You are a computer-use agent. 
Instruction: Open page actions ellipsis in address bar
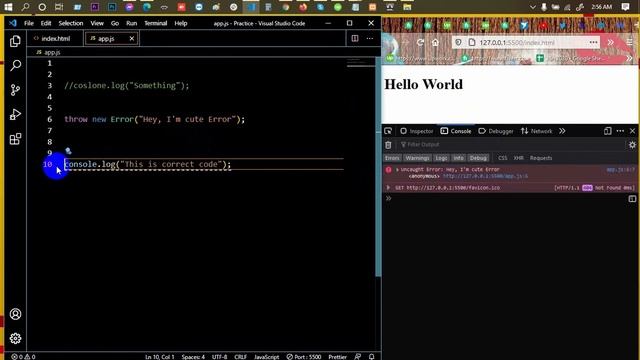593,42
